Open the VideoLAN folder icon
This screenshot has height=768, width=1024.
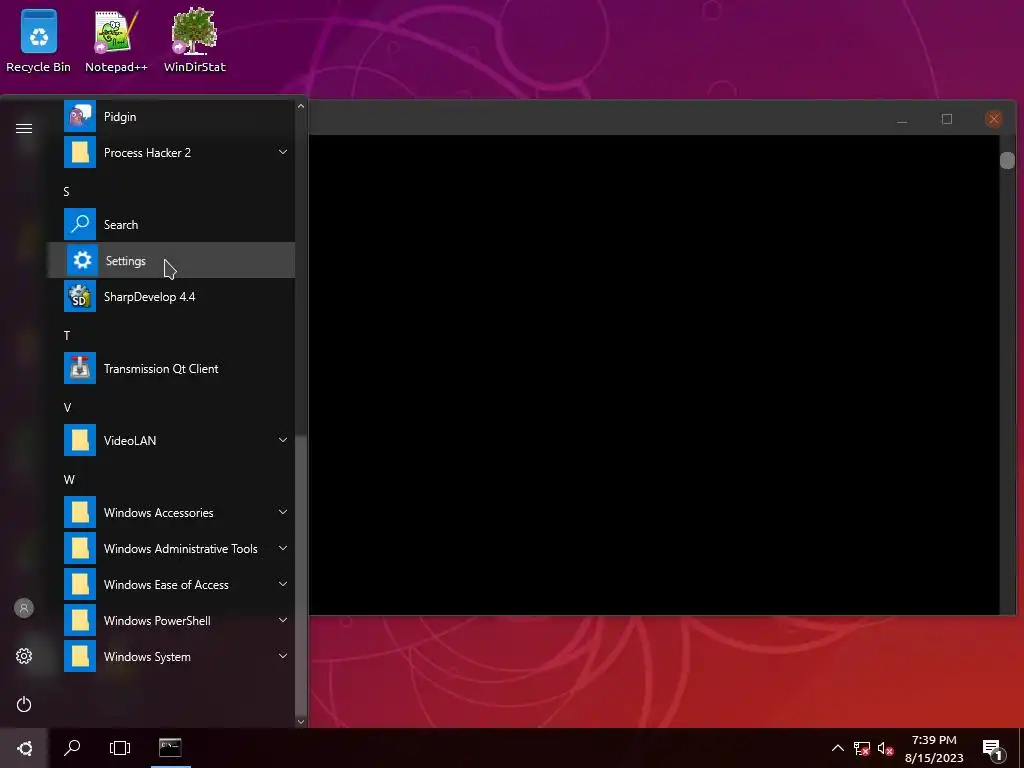80,441
